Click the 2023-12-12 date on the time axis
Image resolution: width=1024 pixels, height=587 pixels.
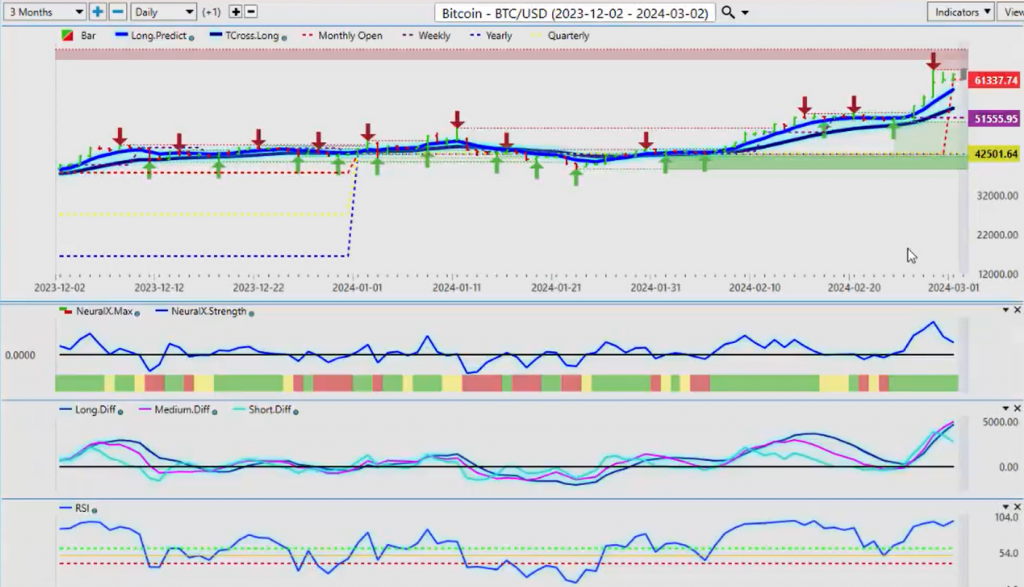click(x=159, y=287)
